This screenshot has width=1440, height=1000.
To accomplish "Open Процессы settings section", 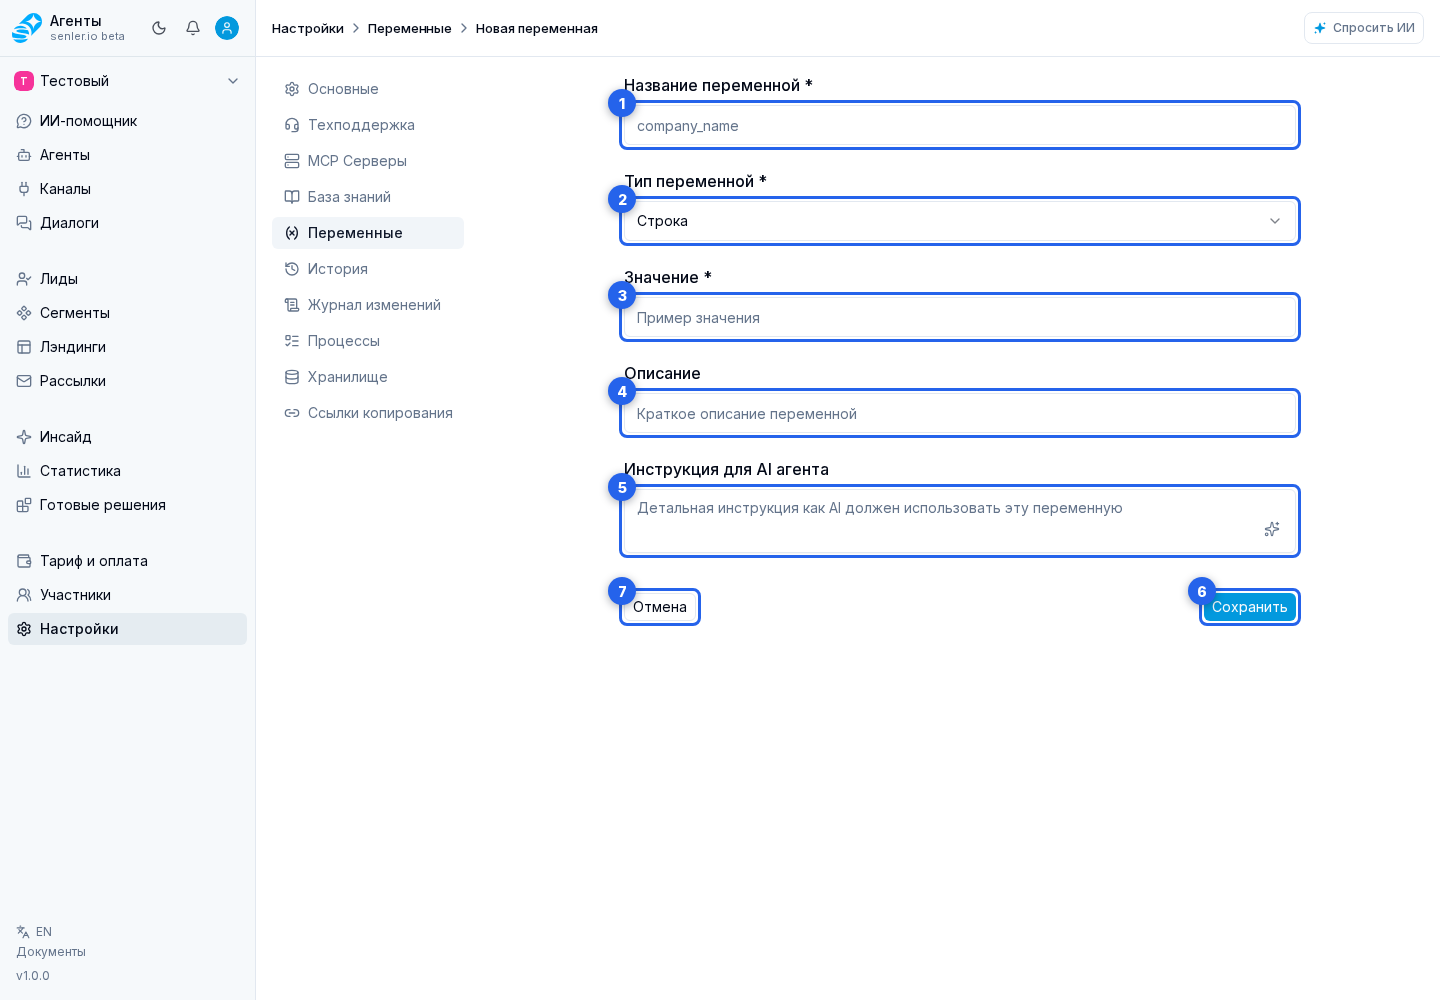I will pos(368,341).
